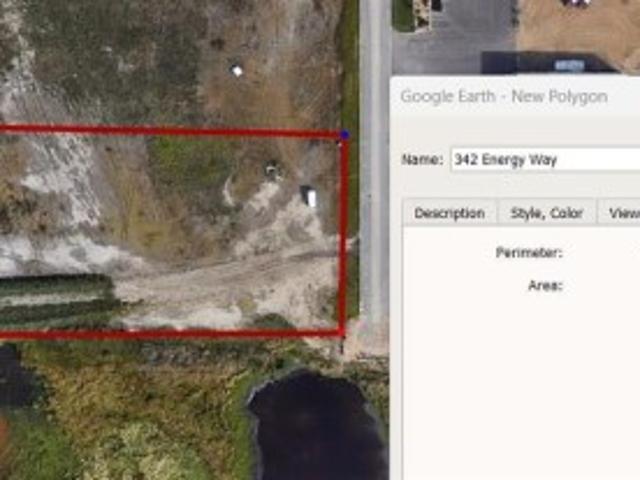Open the Style, Color tab
640x480 pixels.
coord(547,213)
